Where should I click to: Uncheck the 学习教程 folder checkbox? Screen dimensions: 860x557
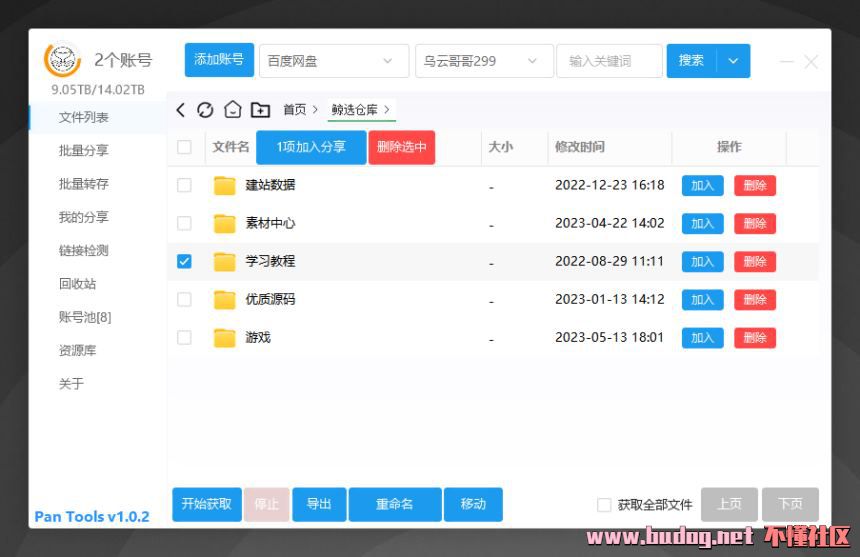[184, 261]
